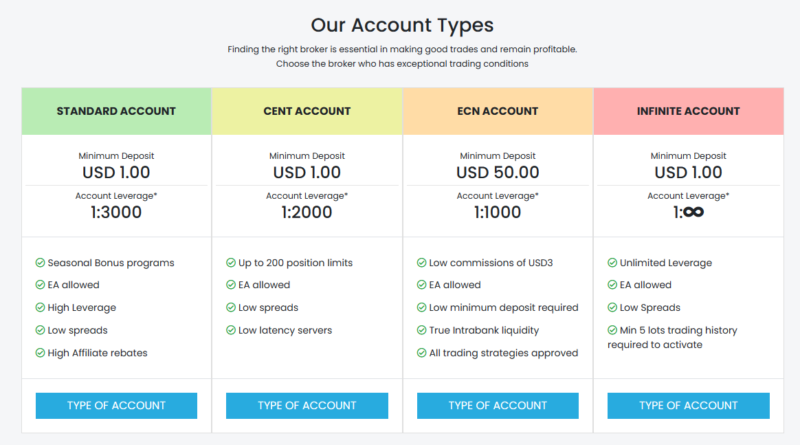Open TYPE OF ACCOUNT under ECN Account
800x445 pixels.
click(x=497, y=406)
